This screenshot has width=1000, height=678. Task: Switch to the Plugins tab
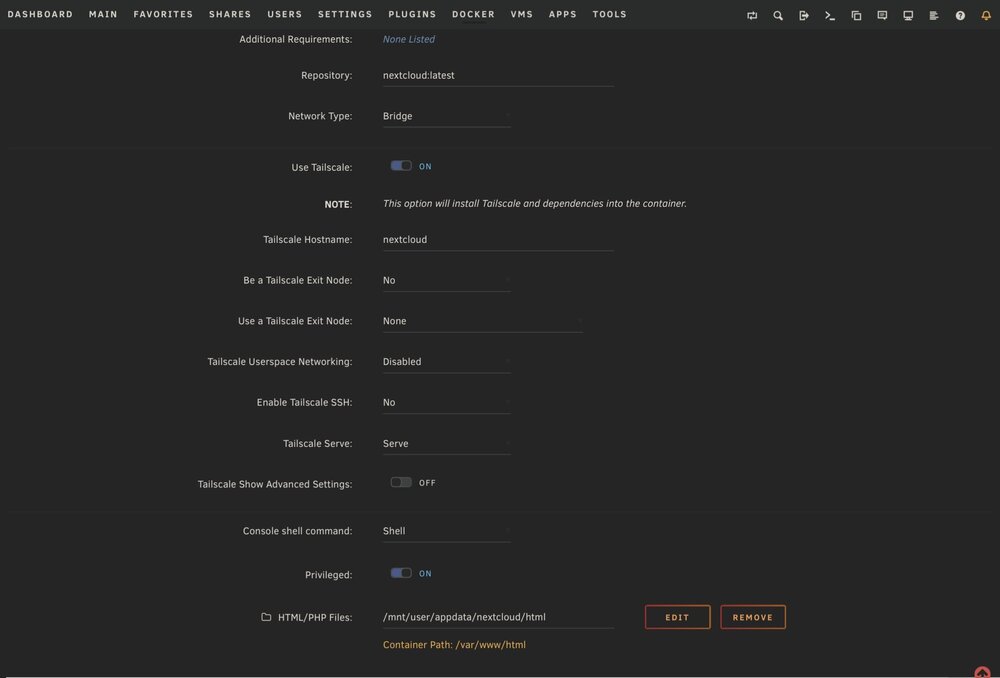(x=412, y=14)
